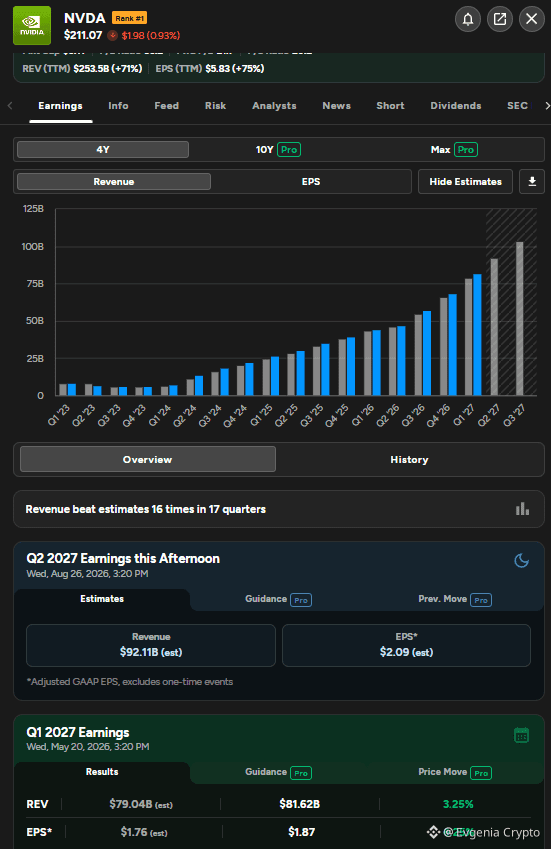
Task: Open the Info tab
Action: [118, 106]
